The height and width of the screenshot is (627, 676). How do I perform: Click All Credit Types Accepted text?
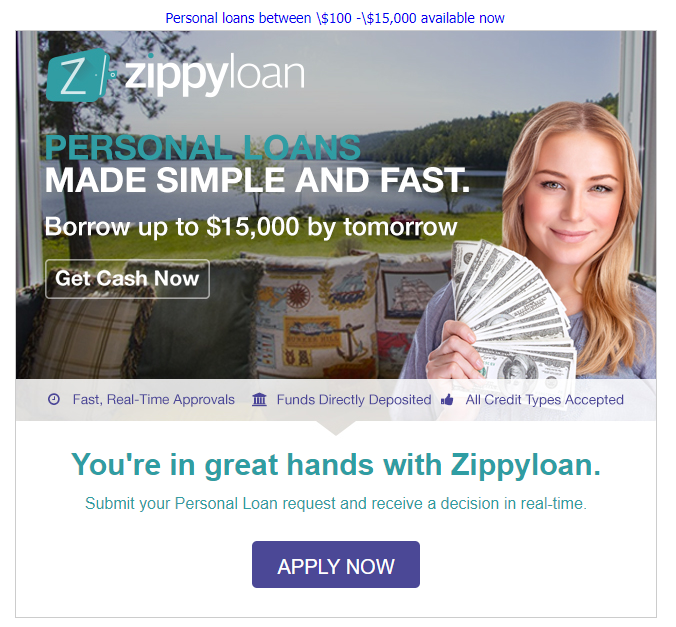pyautogui.click(x=545, y=400)
